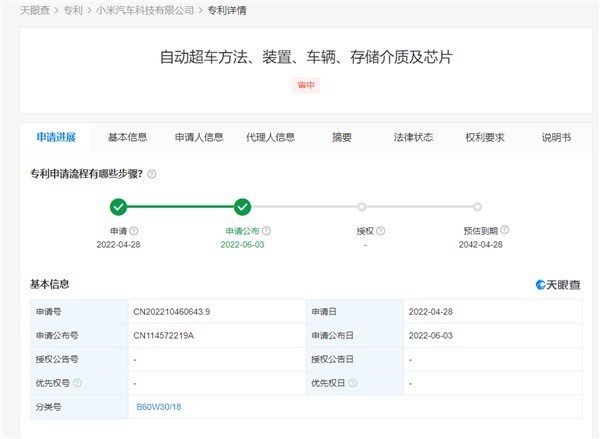Click help icon next to 申请 step
The width and height of the screenshot is (600, 439).
[134, 231]
